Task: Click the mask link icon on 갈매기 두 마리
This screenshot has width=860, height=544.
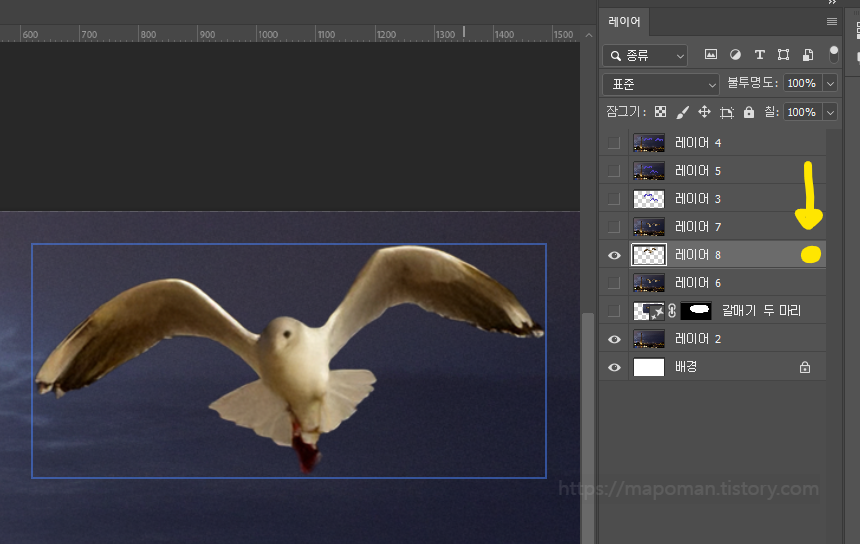Action: click(x=672, y=311)
